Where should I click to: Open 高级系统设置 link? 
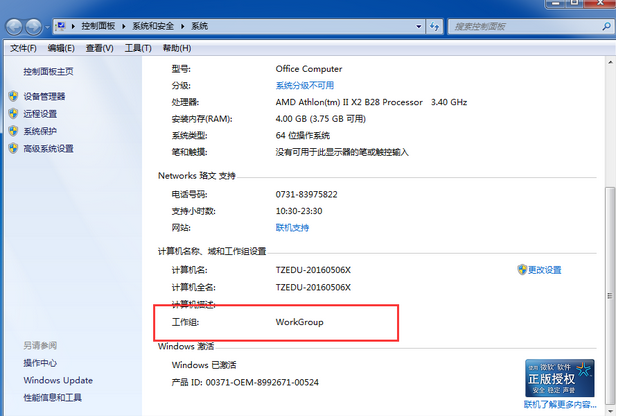tap(48, 148)
